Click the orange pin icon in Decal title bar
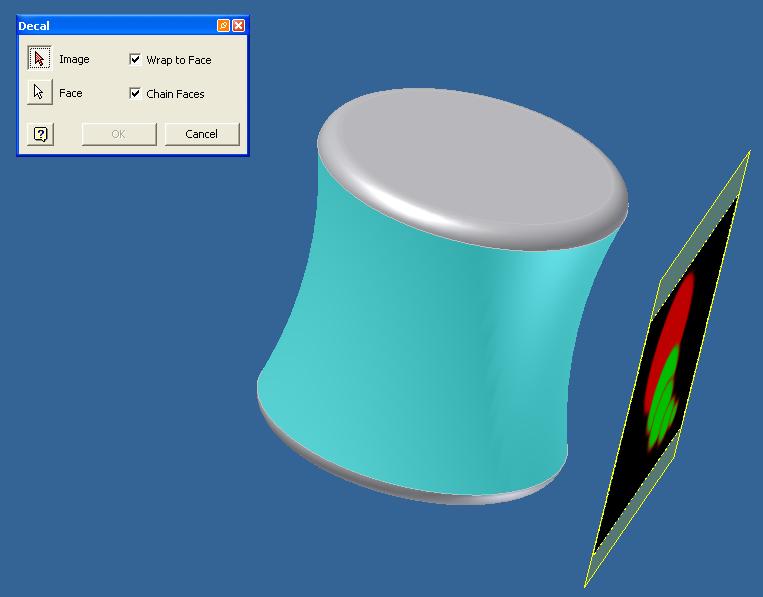 pos(223,26)
